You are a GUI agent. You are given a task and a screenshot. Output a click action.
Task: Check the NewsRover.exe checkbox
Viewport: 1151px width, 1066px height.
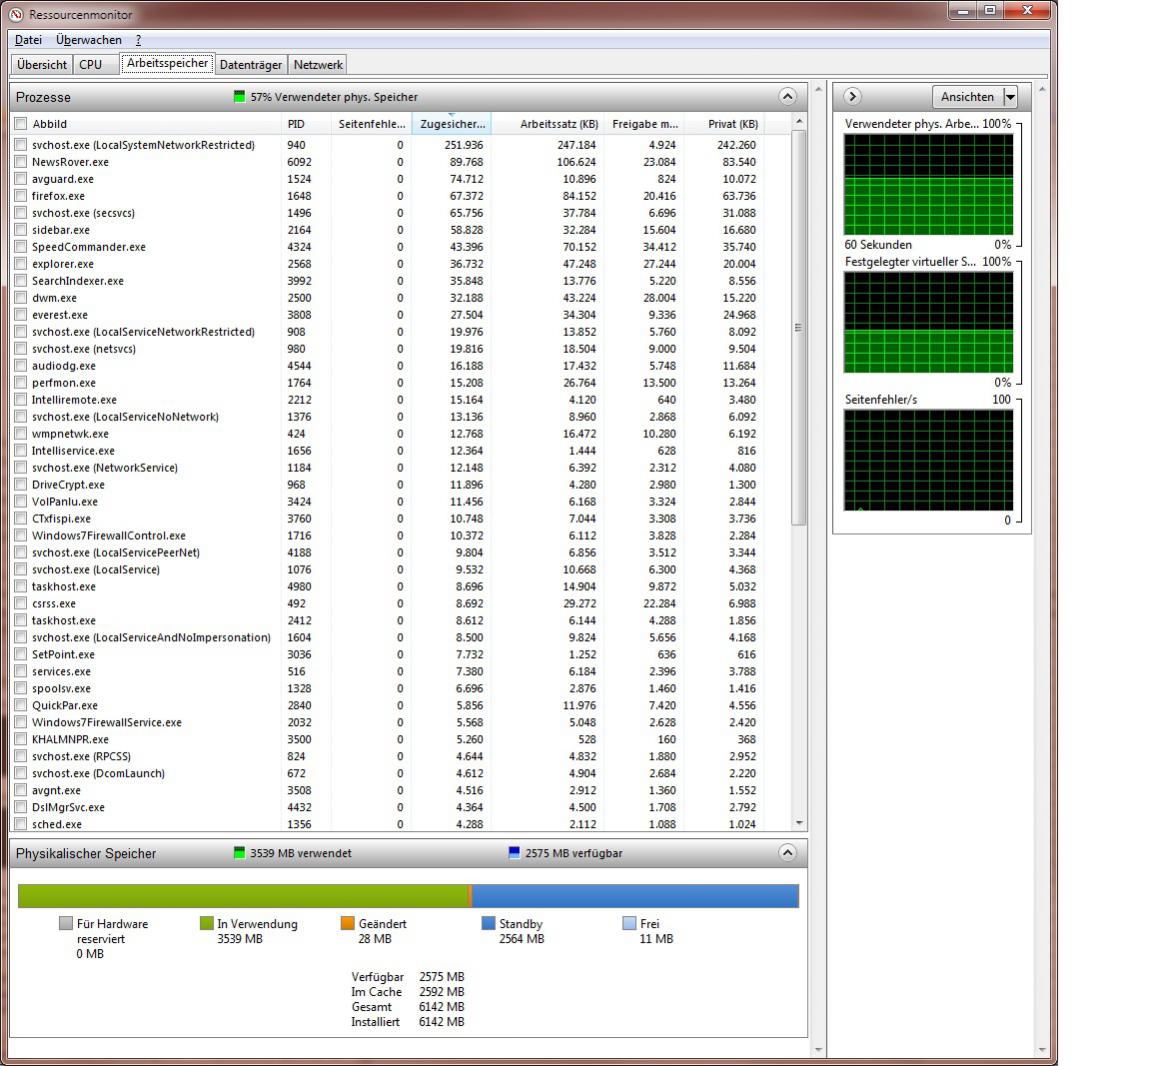tap(21, 162)
